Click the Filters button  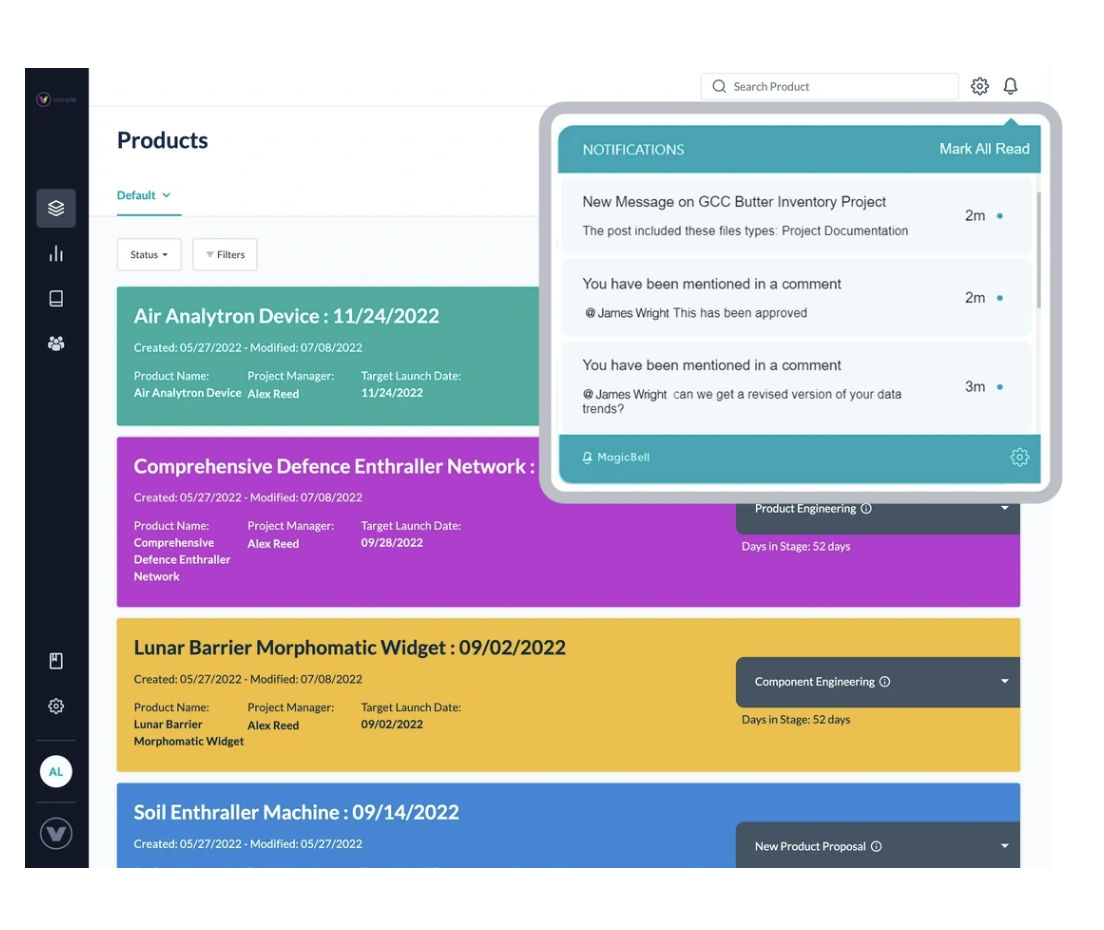click(225, 255)
